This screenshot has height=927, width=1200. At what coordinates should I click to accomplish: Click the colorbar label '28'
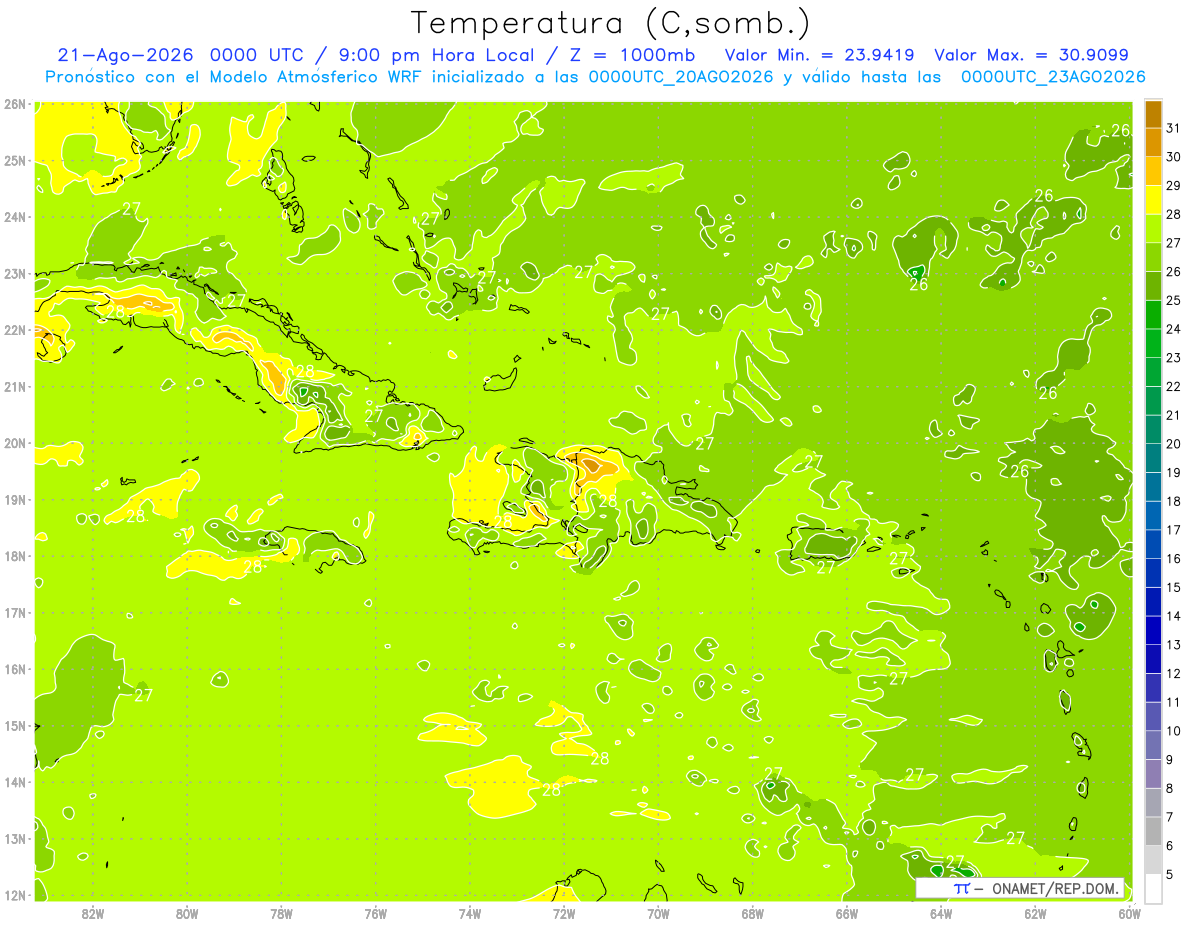1174,214
